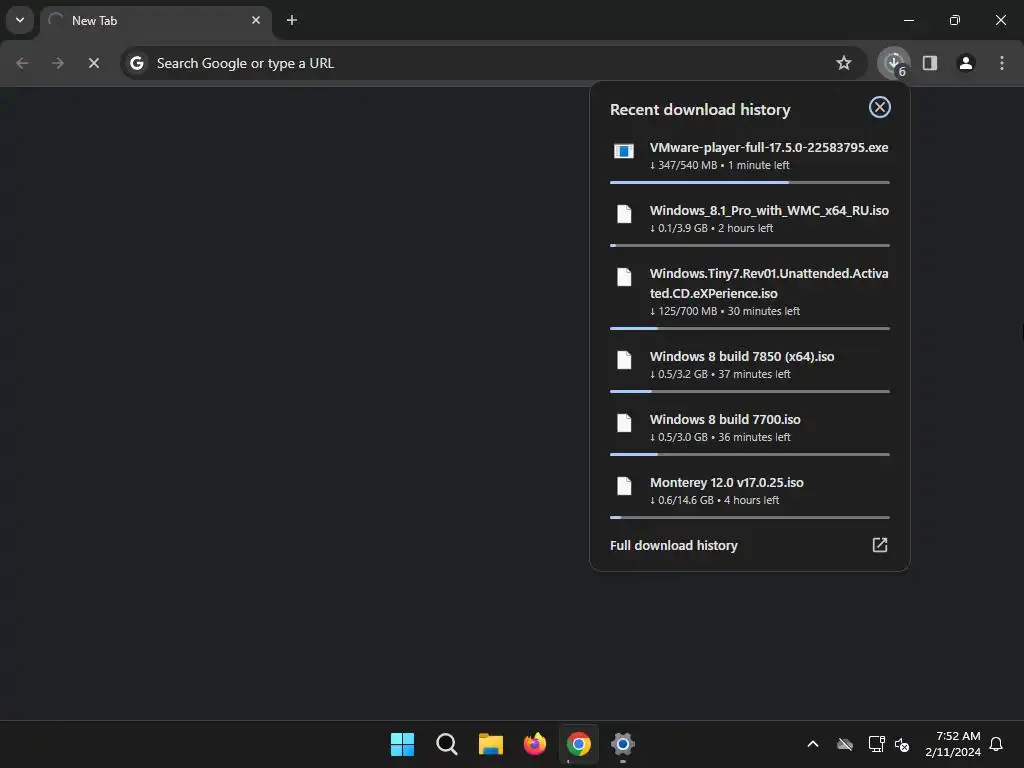This screenshot has height=768, width=1024.
Task: Minimize the Chrome window
Action: coord(908,20)
